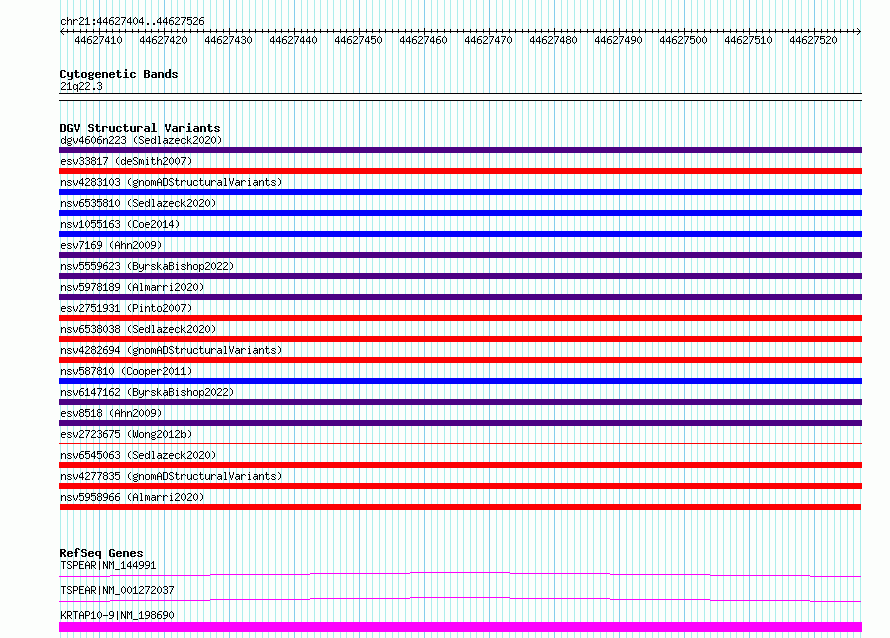Open nsv4282694 (gnomADStructuralVariants) label
This screenshot has width=890, height=638.
coord(171,350)
